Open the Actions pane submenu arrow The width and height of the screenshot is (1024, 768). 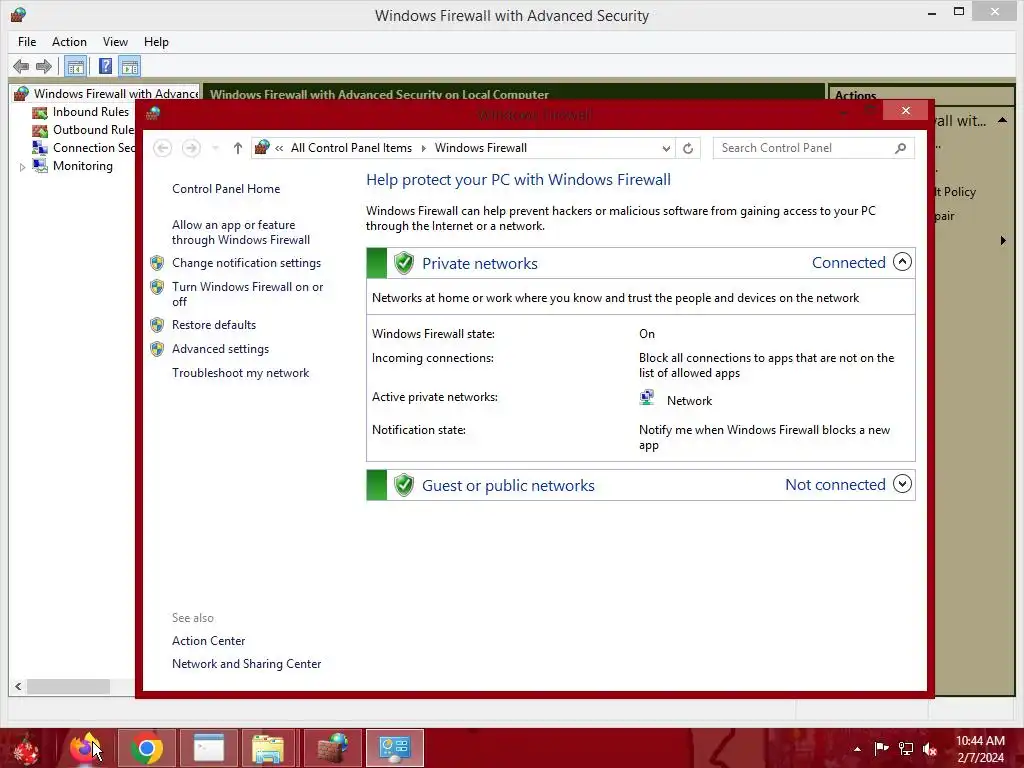pyautogui.click(x=1003, y=240)
